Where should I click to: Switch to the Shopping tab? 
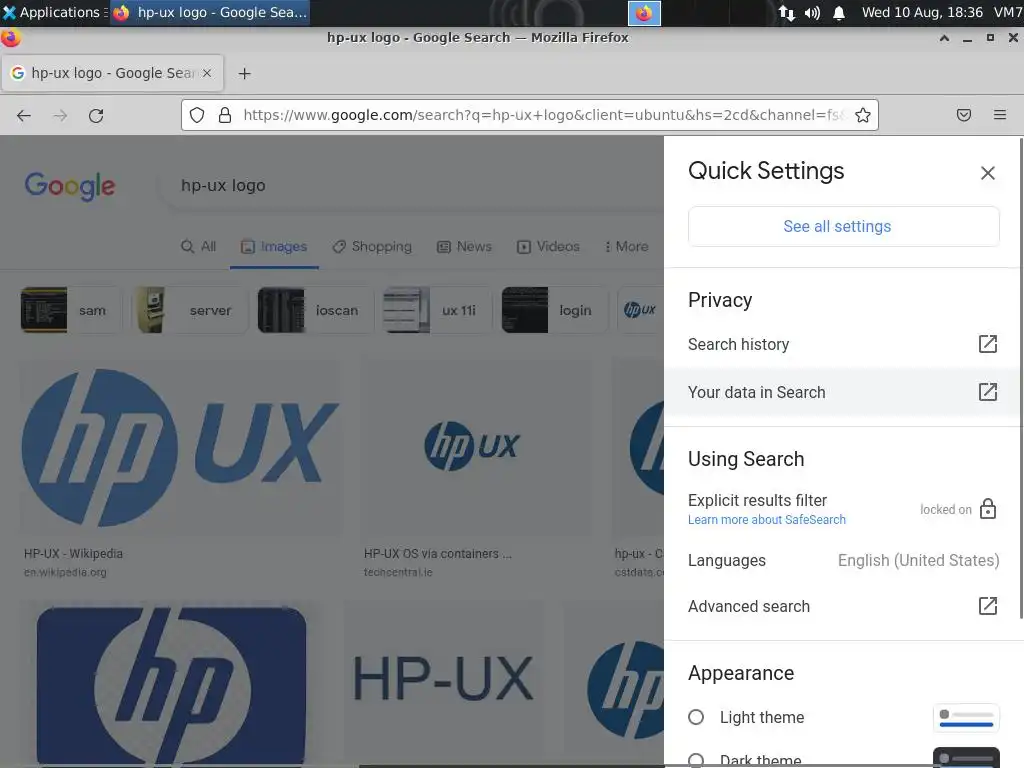click(x=372, y=247)
